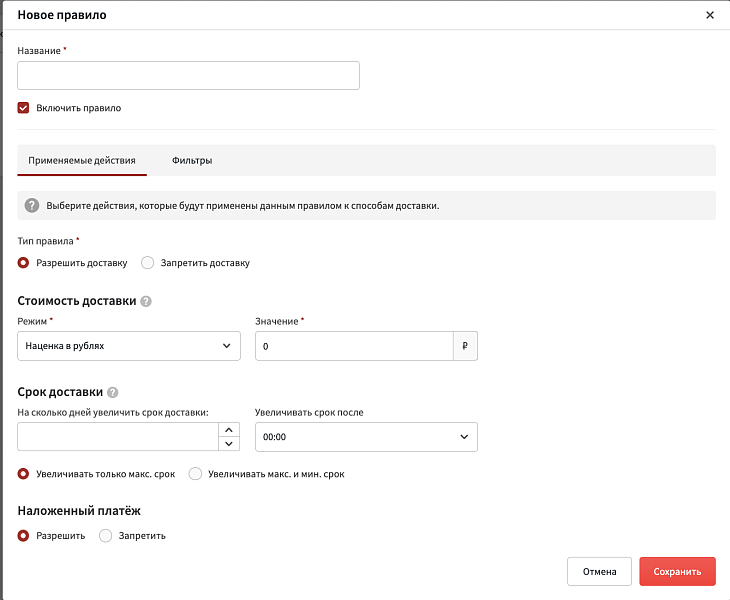This screenshot has height=600, width=730.
Task: Toggle the Включить правило checkbox
Action: tap(23, 108)
